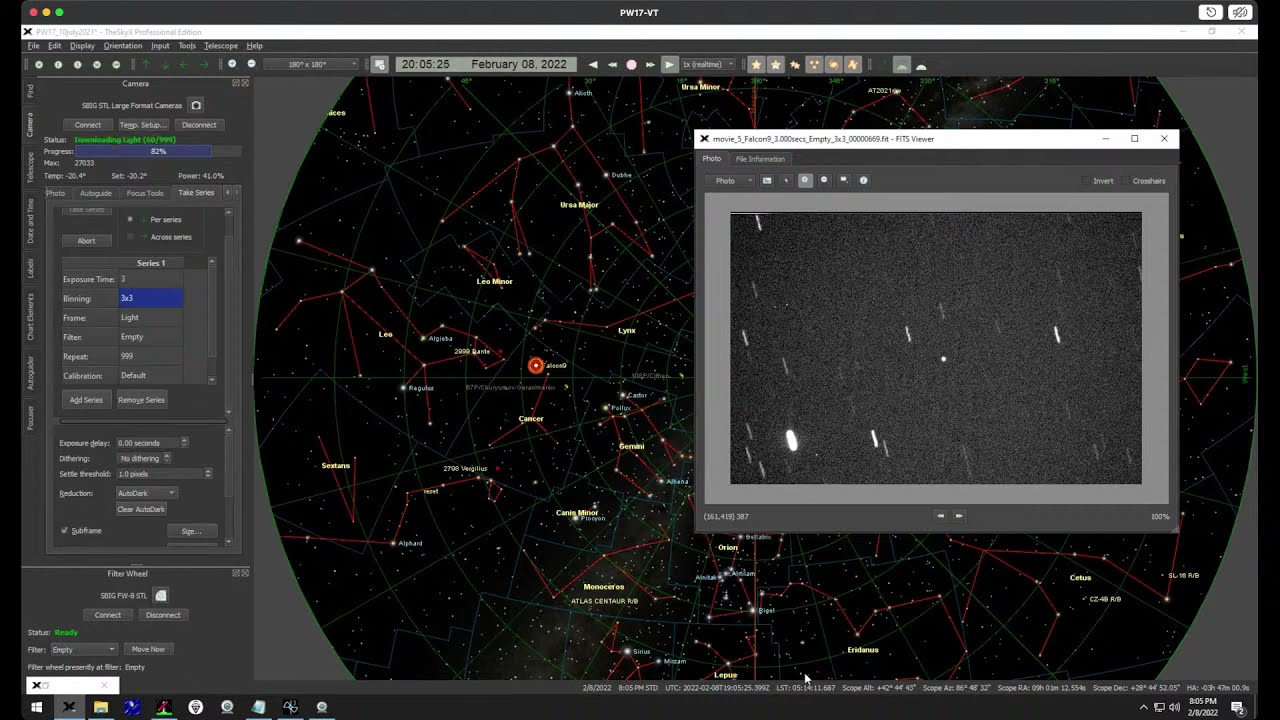Image resolution: width=1280 pixels, height=720 pixels.
Task: Click the rewind time flow button
Action: pyautogui.click(x=612, y=64)
